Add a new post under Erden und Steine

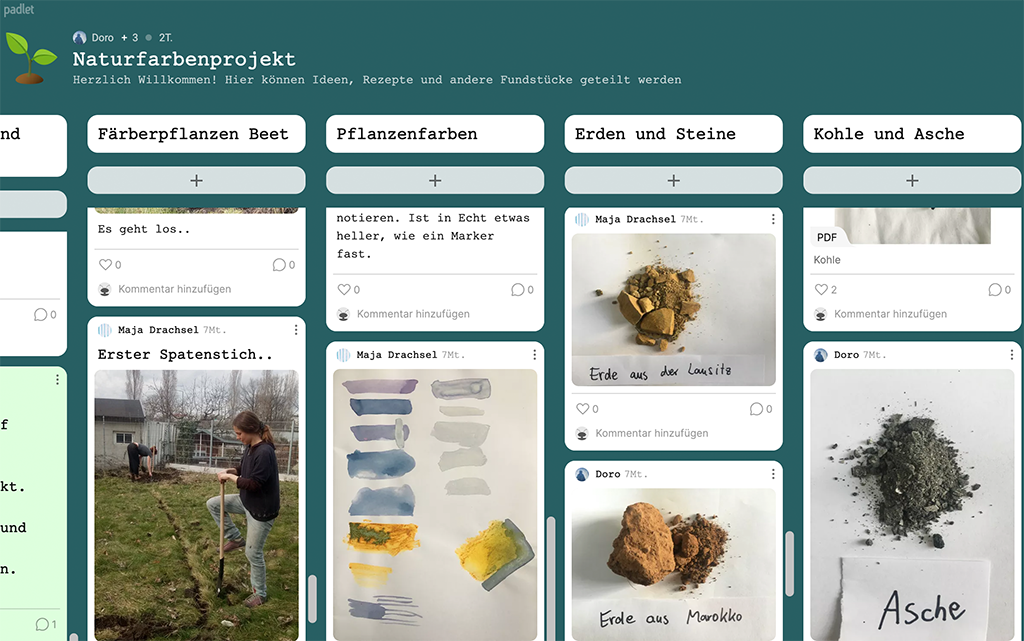673,181
